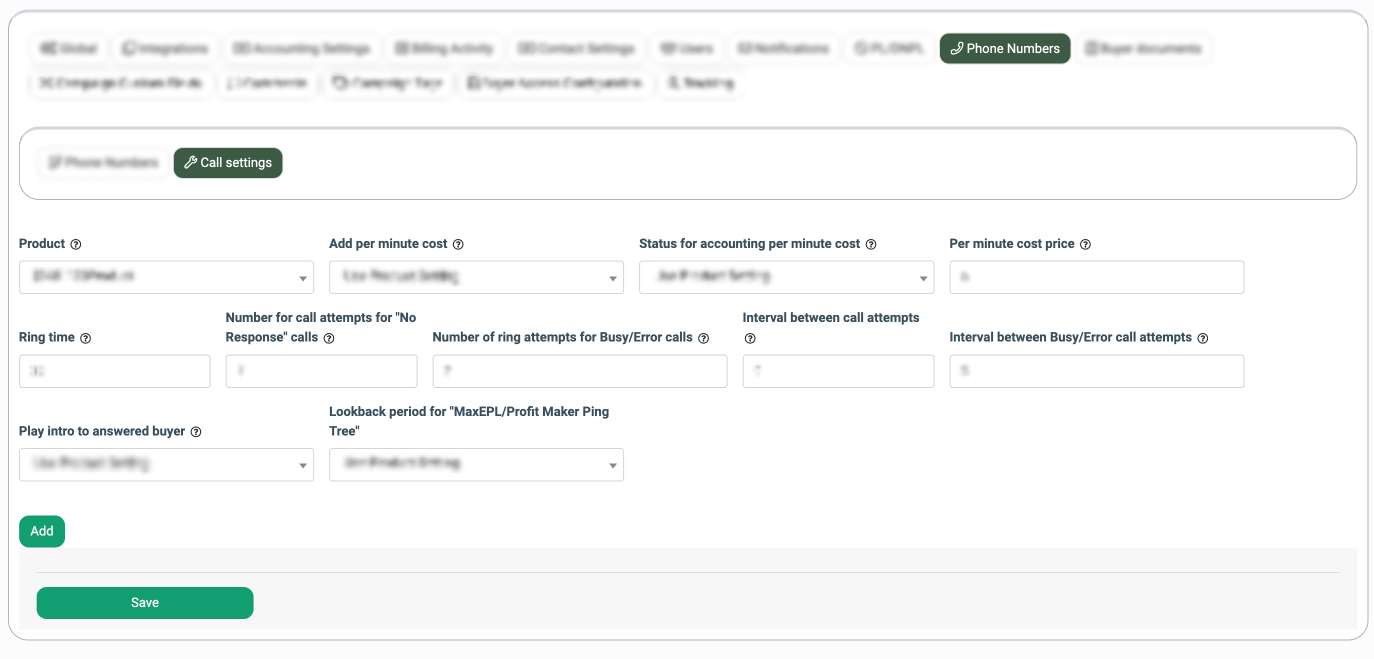Click help icon for Play intro to answered buyer
Screen dimensions: 1374x659
[196, 432]
